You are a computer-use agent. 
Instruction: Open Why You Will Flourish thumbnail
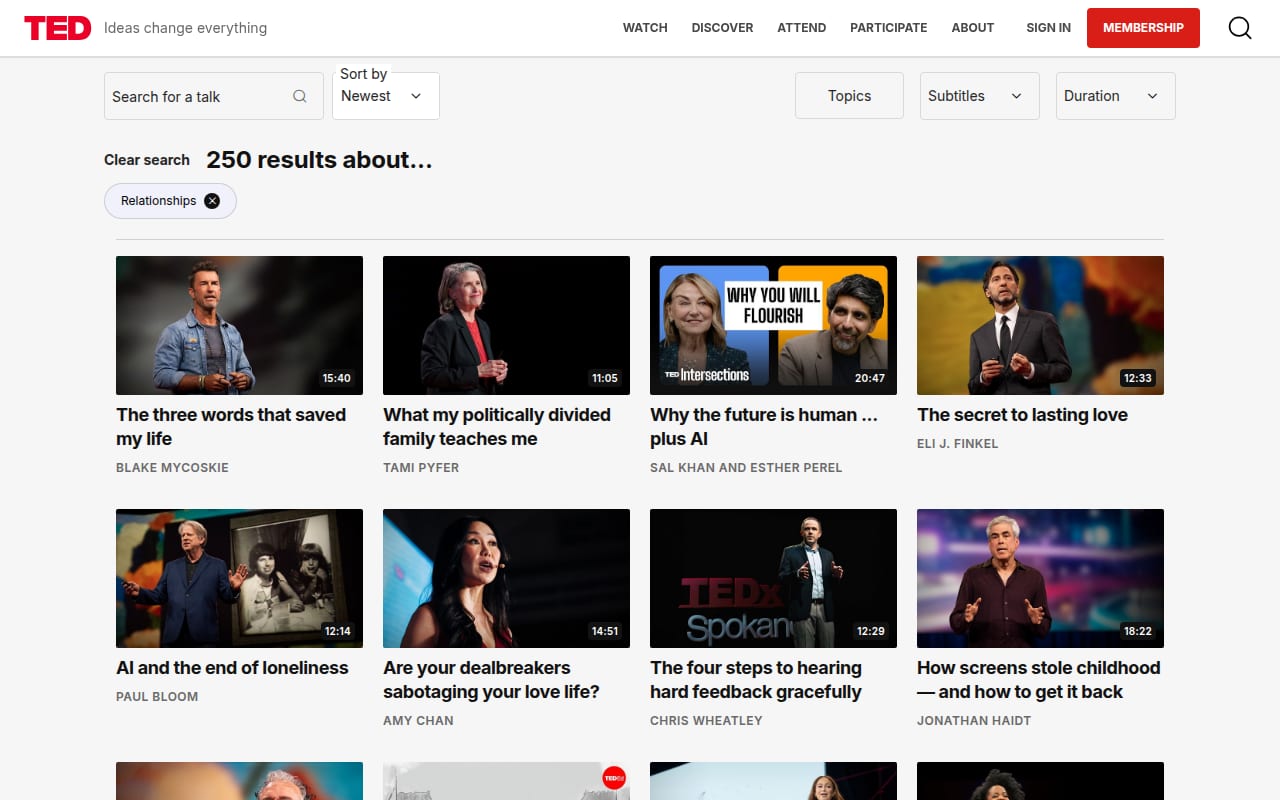[x=773, y=325]
